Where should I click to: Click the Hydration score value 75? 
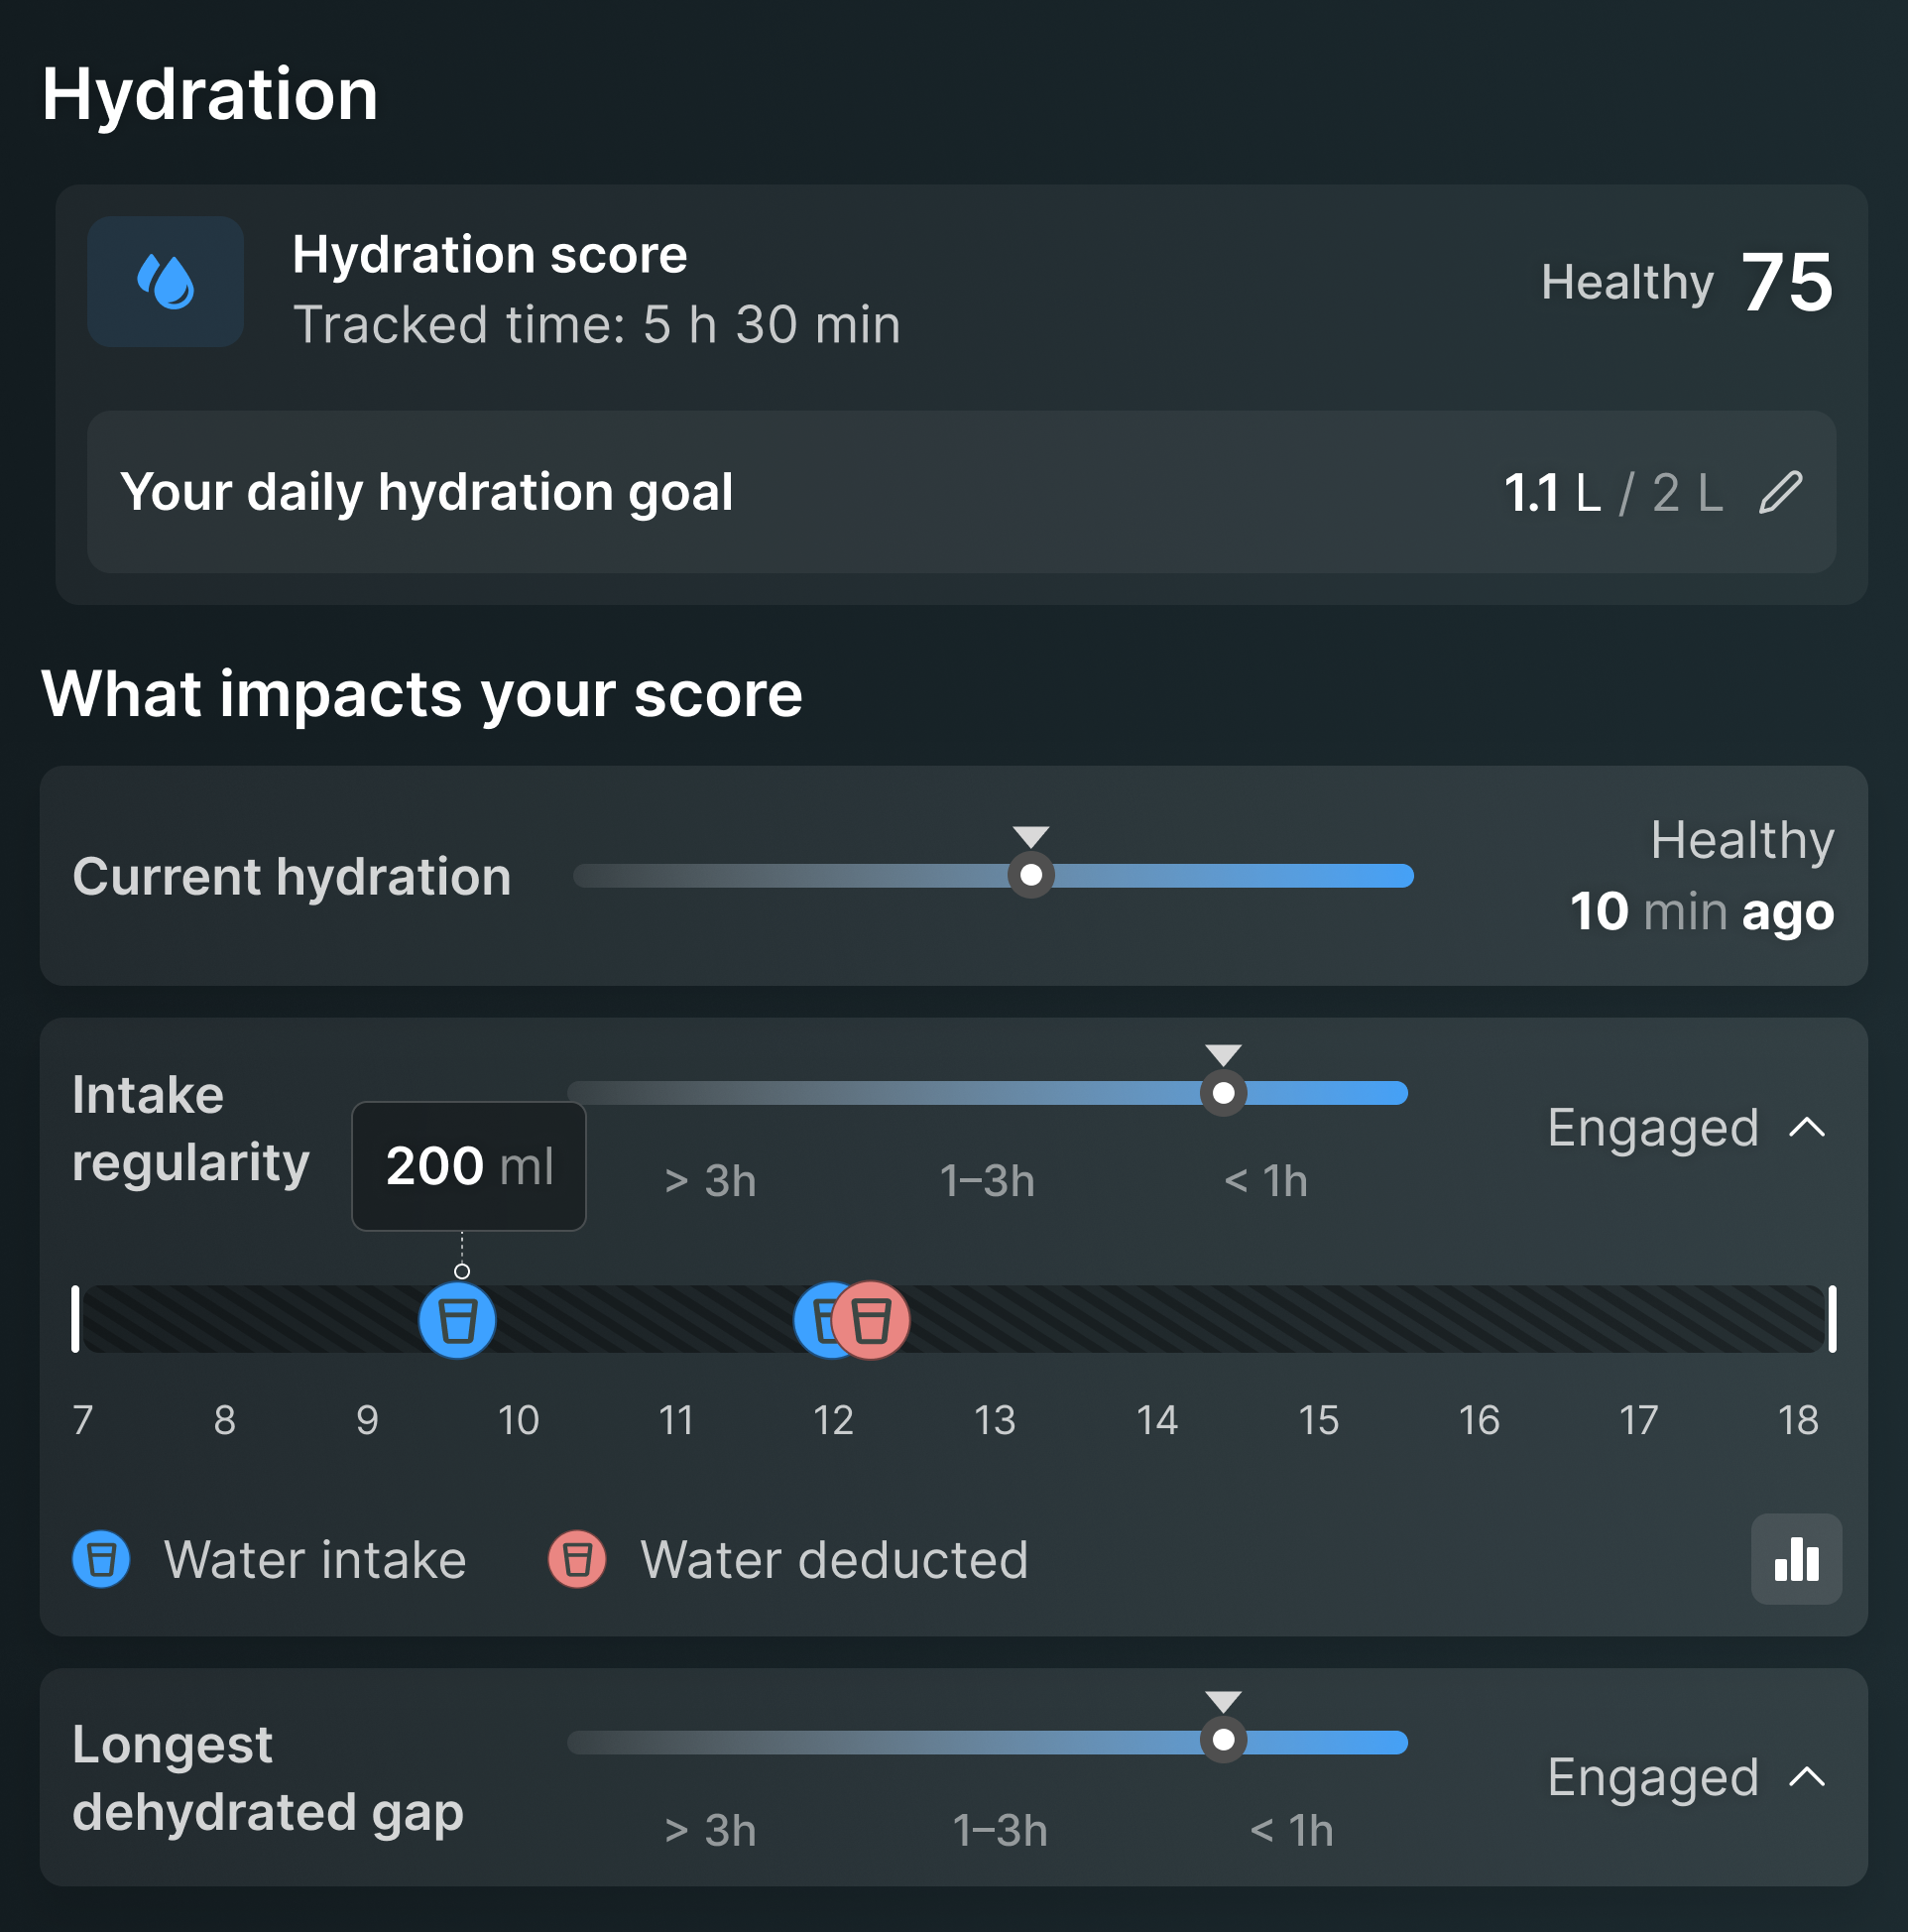pyautogui.click(x=1787, y=282)
